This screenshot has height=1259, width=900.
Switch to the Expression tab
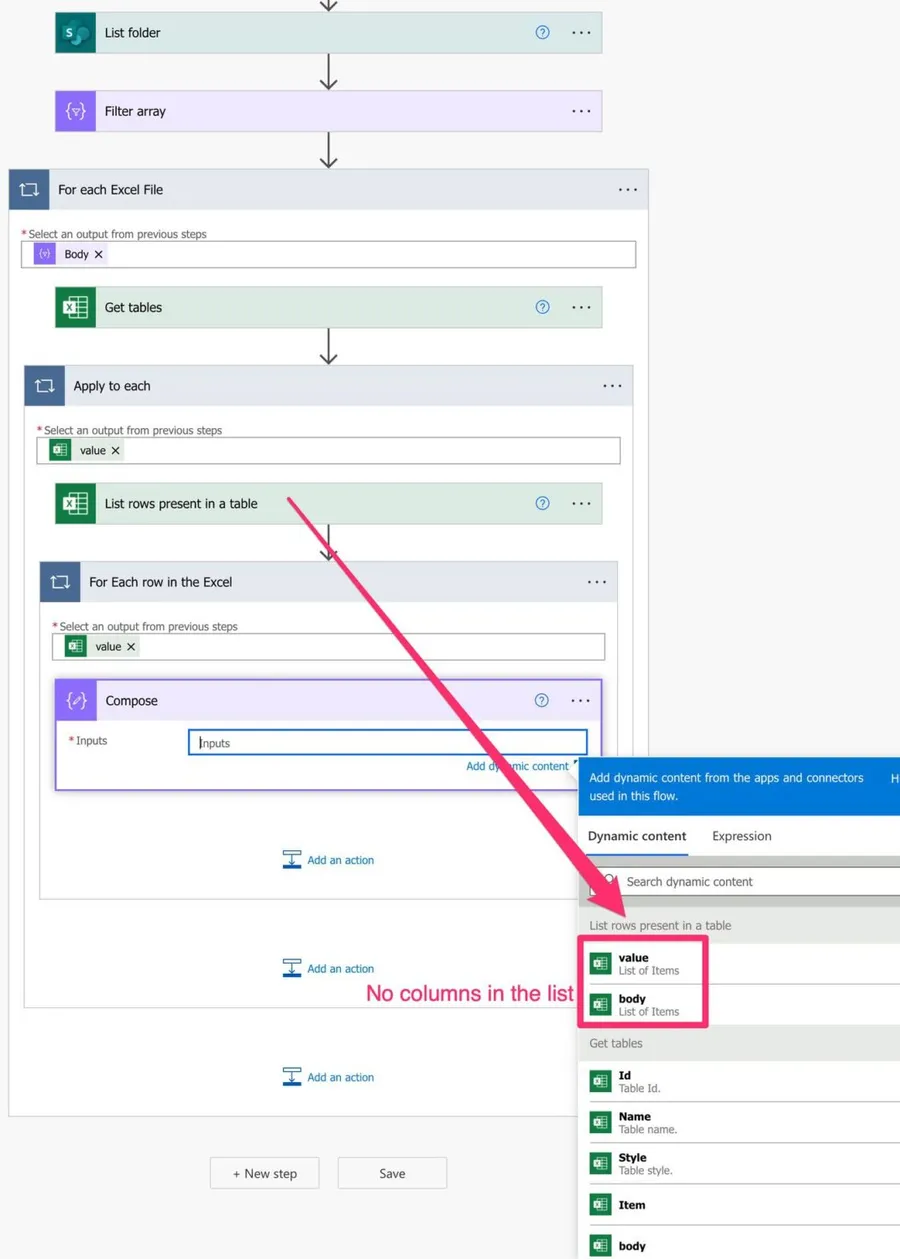coord(741,836)
